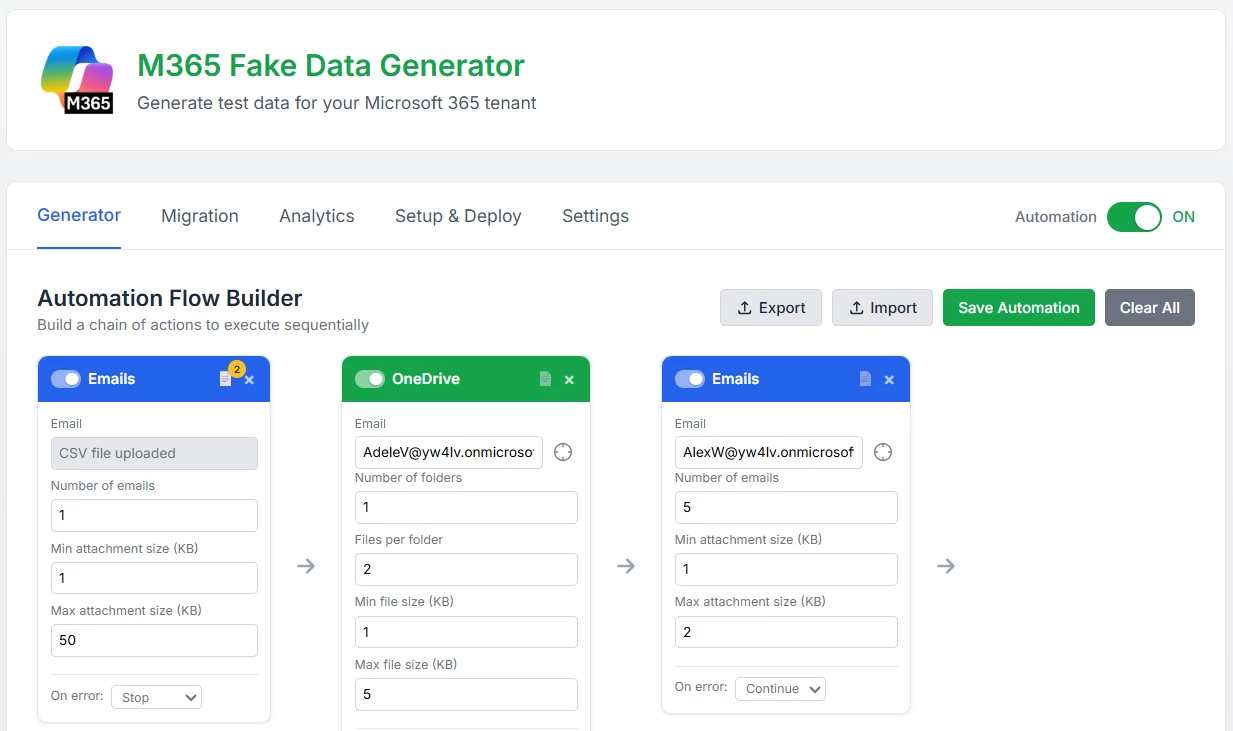The width and height of the screenshot is (1233, 731).
Task: Switch to the Migration tab
Action: click(x=200, y=216)
